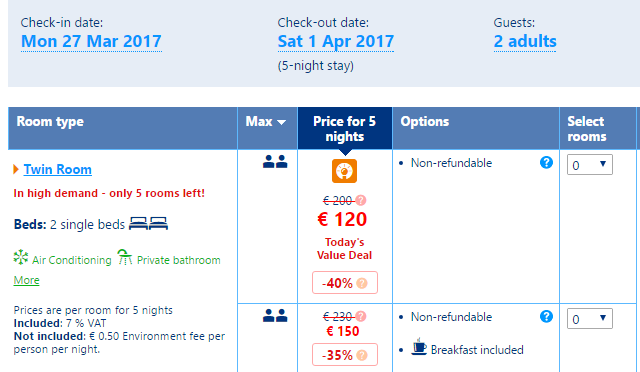Click help icon beside € 230 price

(361, 316)
